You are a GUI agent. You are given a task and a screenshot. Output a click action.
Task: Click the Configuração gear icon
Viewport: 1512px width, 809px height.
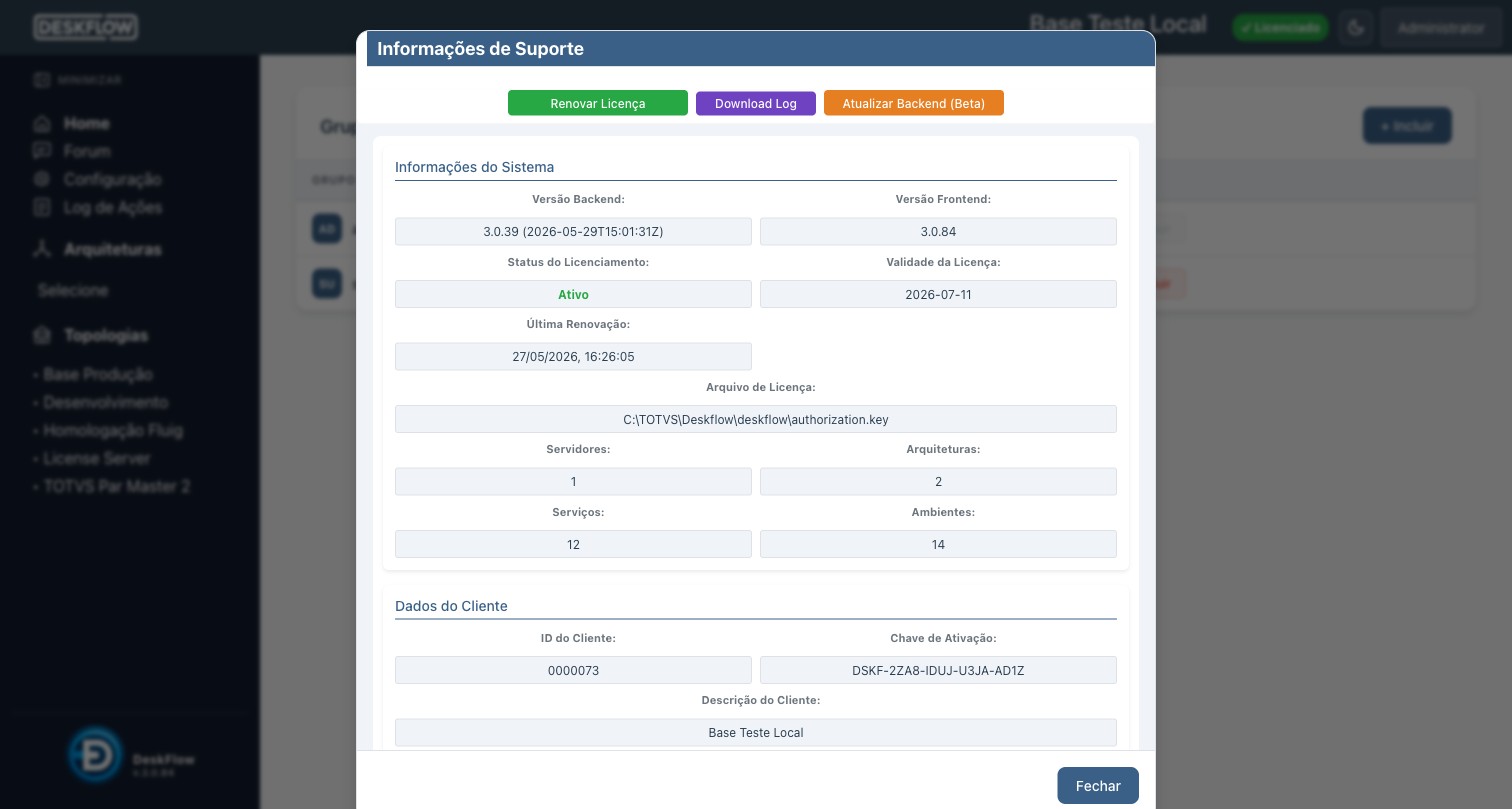pos(42,179)
